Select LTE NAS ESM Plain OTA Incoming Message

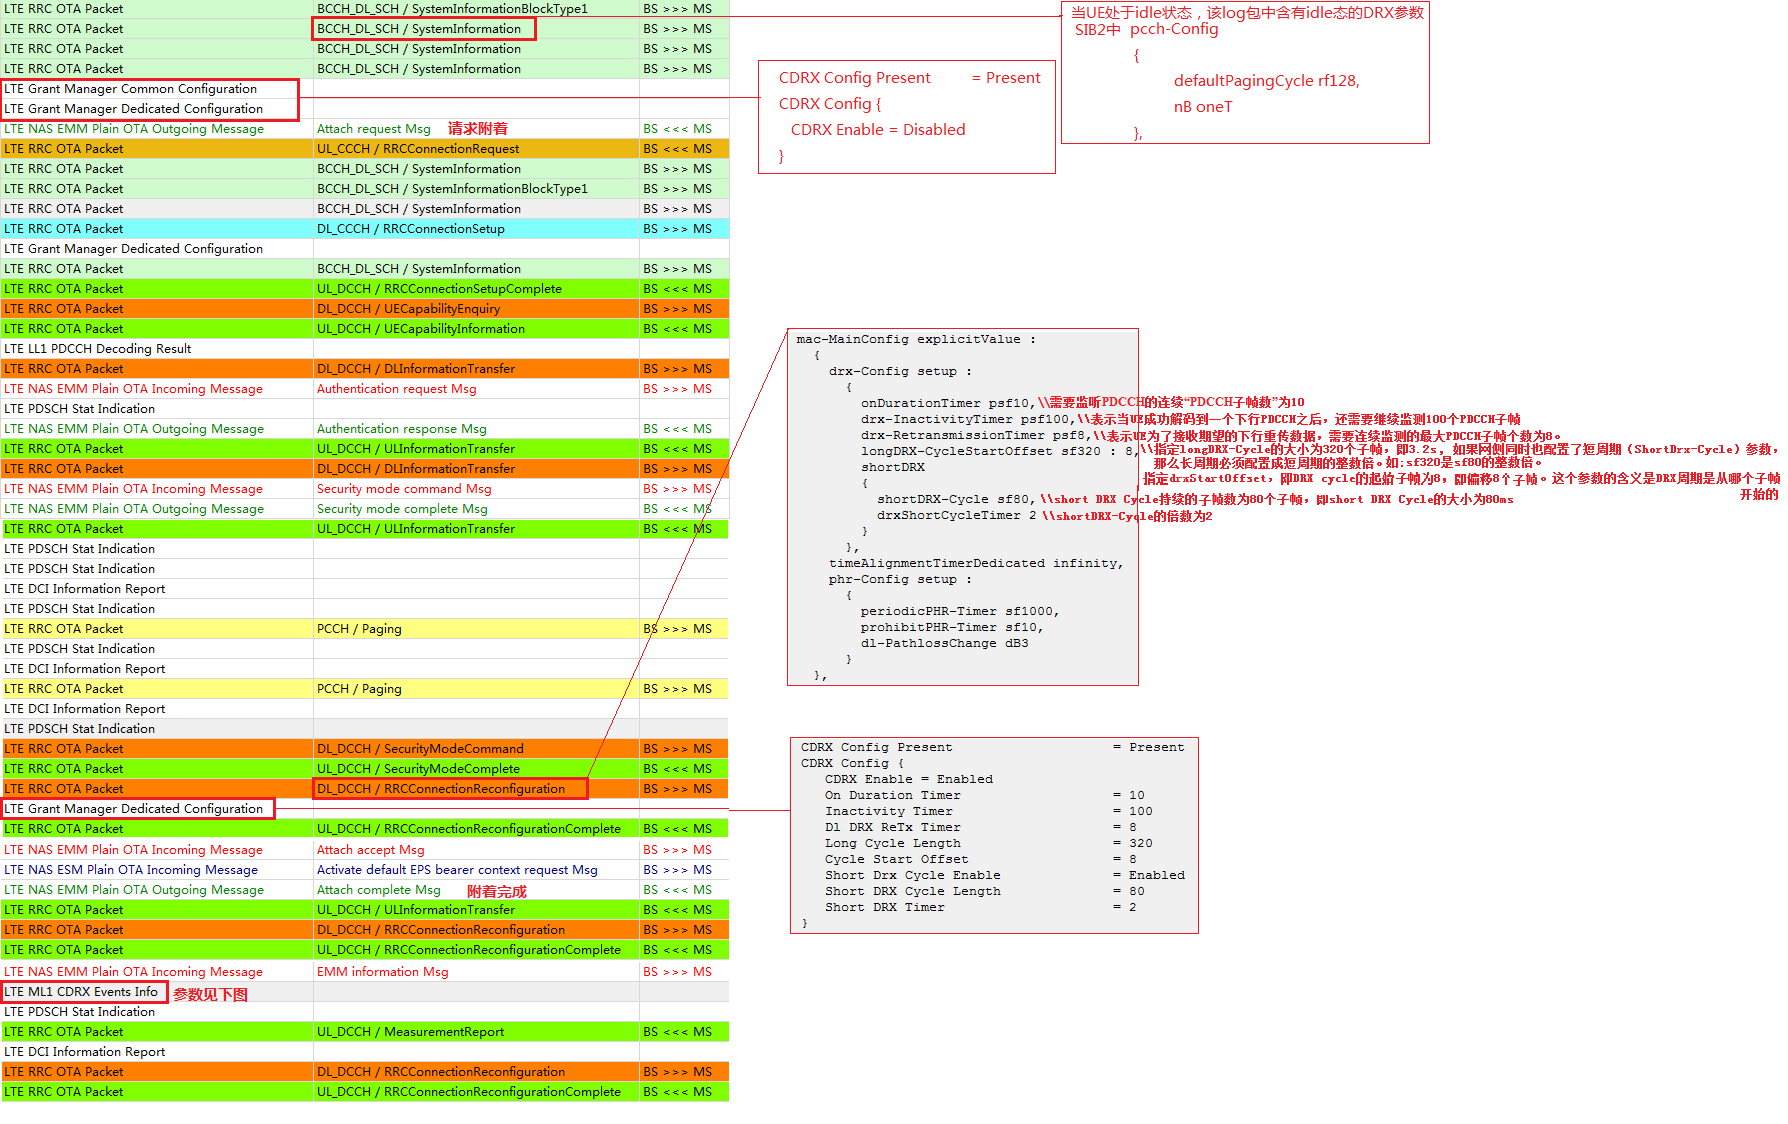(131, 870)
